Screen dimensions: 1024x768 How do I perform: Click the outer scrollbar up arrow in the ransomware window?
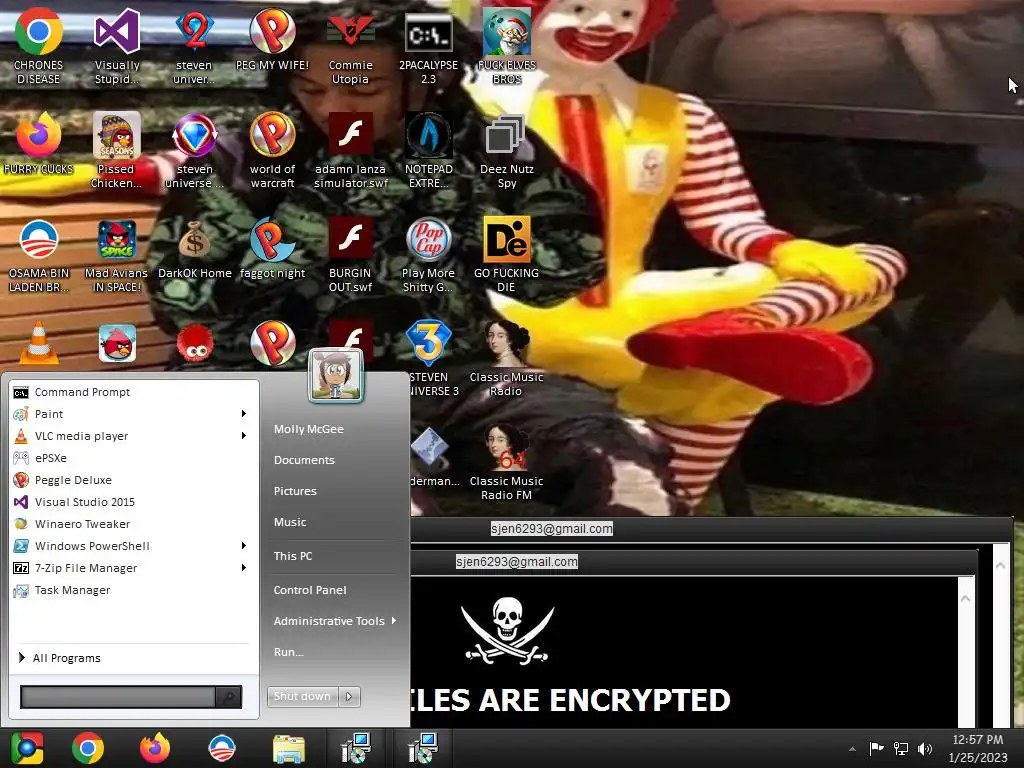tap(1000, 566)
